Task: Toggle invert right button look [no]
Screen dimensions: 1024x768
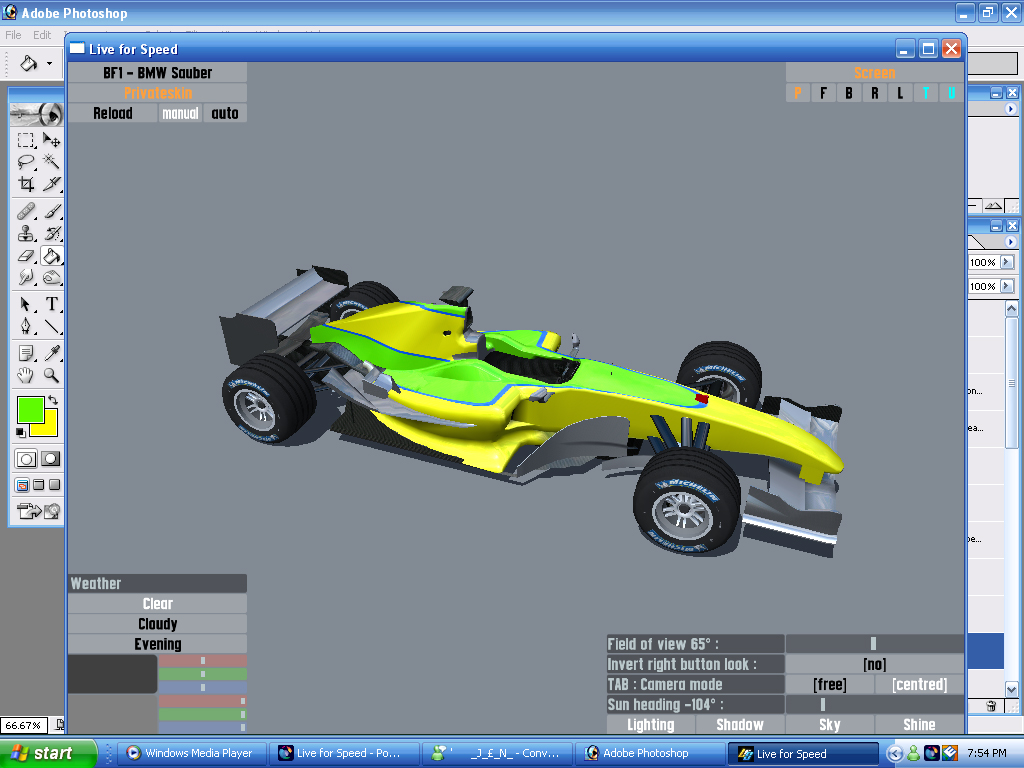Action: [x=874, y=664]
